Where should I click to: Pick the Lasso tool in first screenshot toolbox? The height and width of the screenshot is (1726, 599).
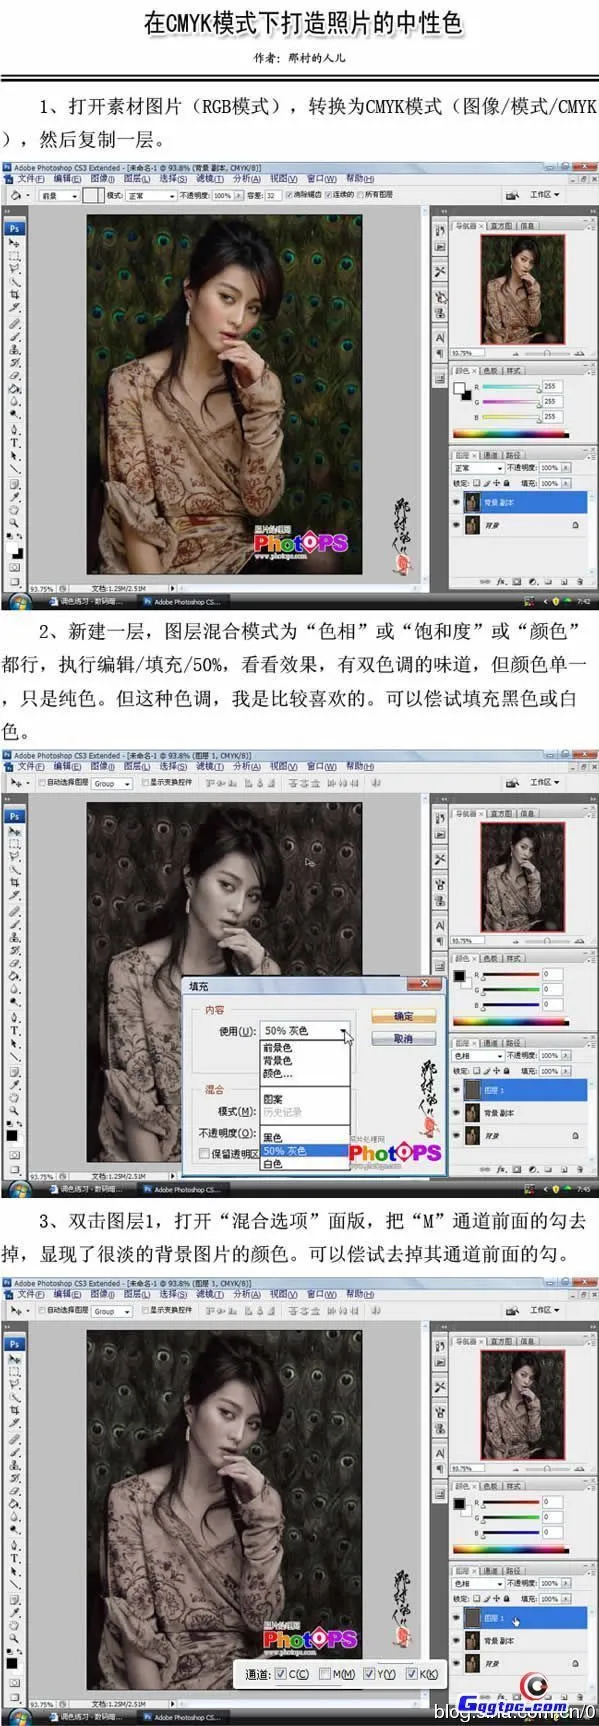pyautogui.click(x=14, y=268)
